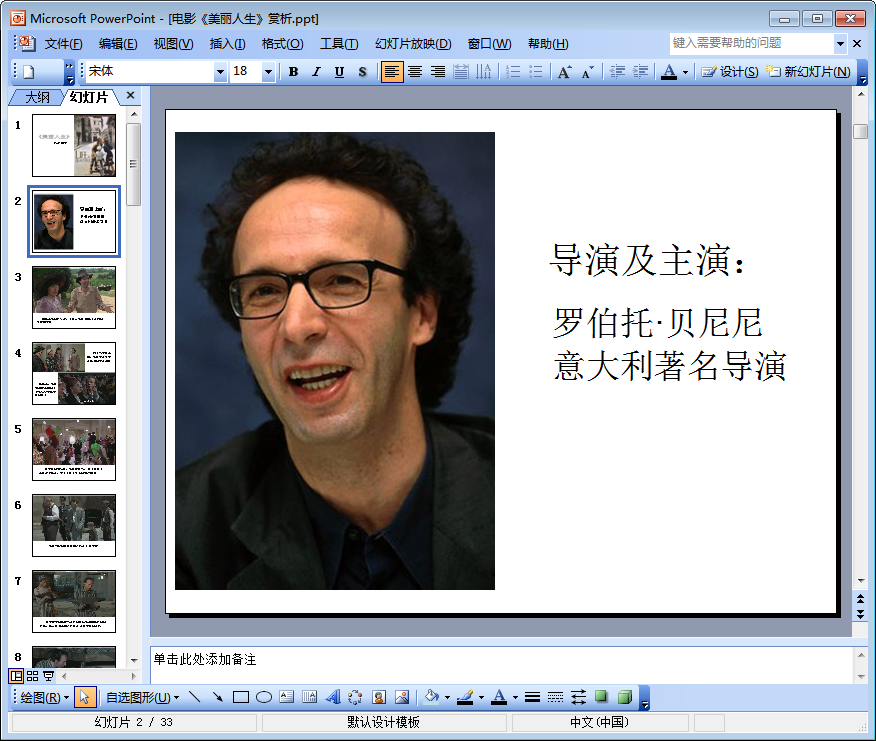Toggle Bold formatting
This screenshot has width=876, height=741.
click(x=293, y=72)
